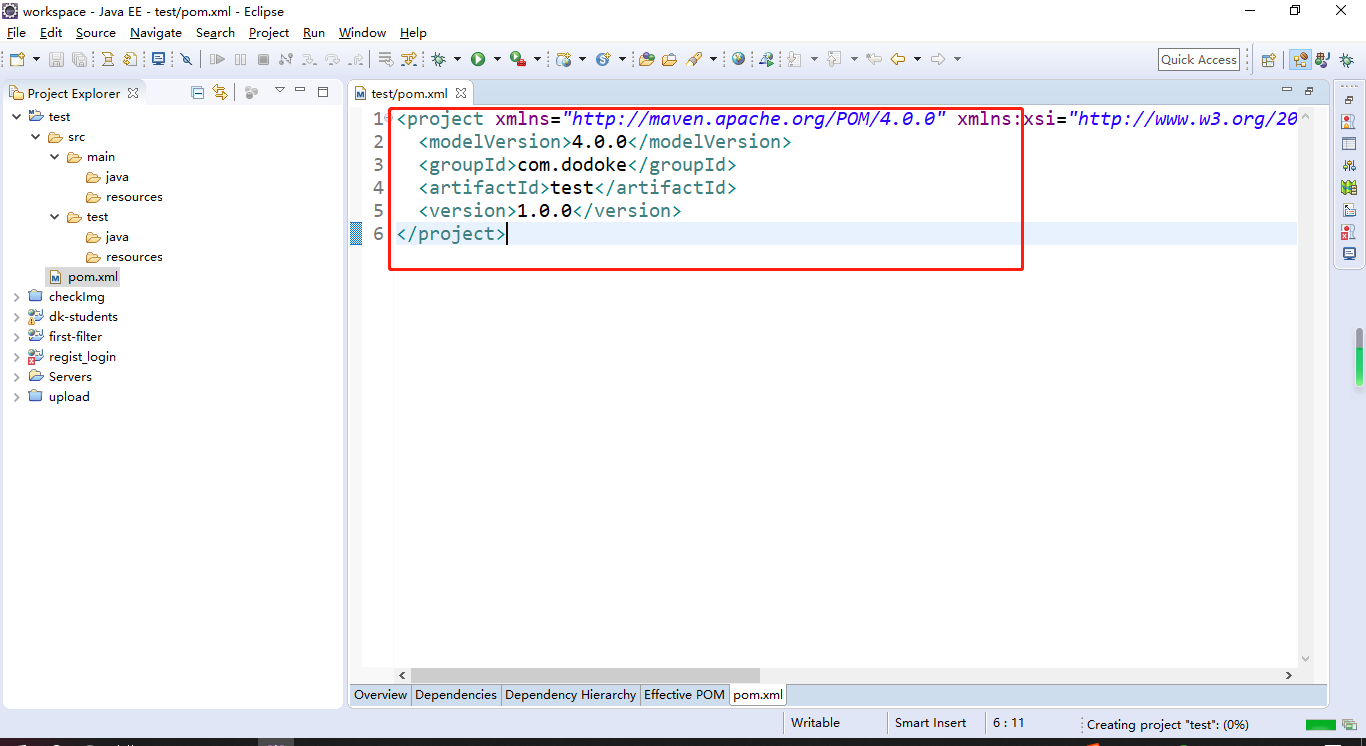Close the test/pom.xml editor tab
The image size is (1366, 746).
(x=461, y=93)
